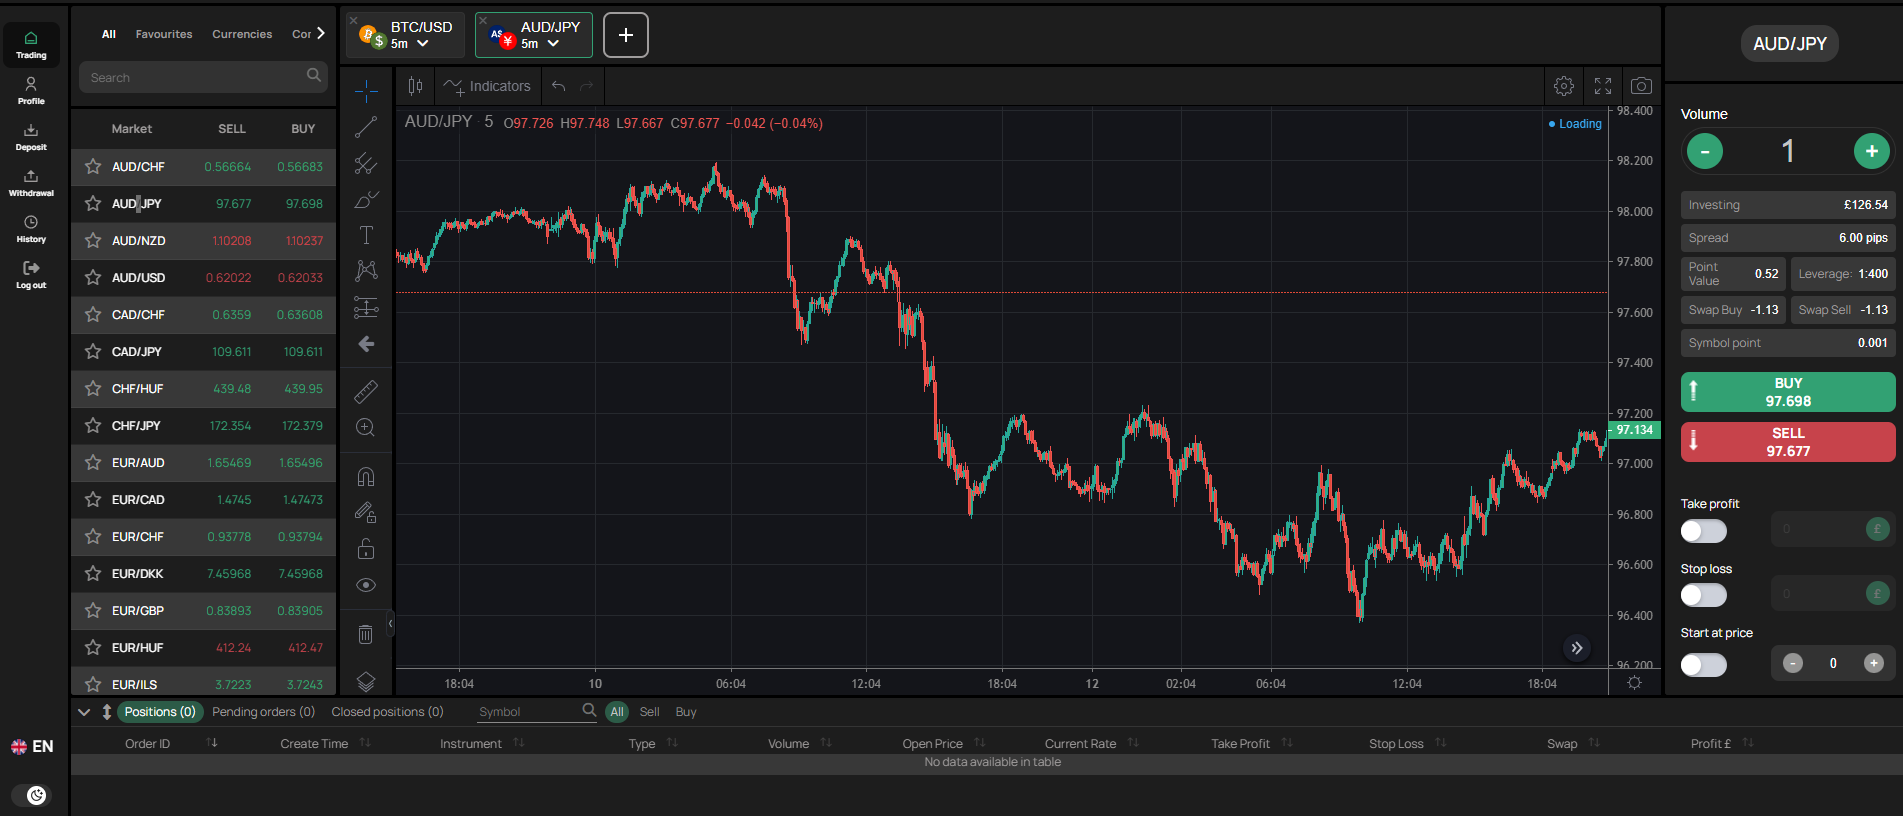
Task: Switch to the Currencies tab
Action: (x=242, y=34)
